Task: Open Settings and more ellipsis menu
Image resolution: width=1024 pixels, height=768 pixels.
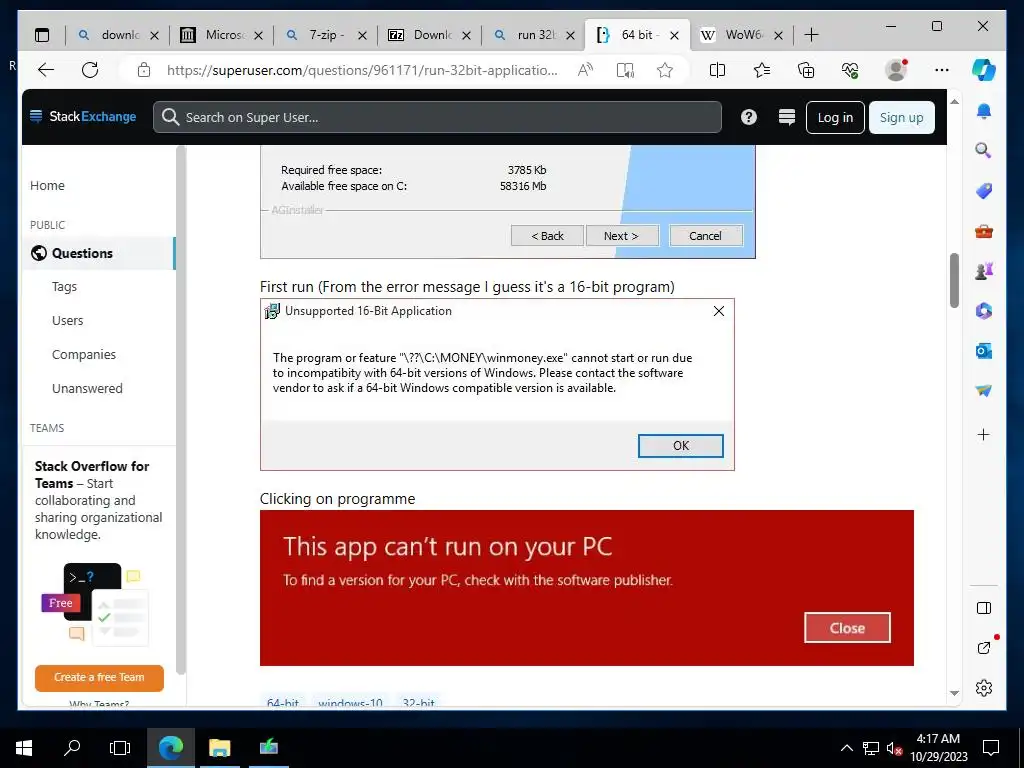Action: [x=942, y=70]
